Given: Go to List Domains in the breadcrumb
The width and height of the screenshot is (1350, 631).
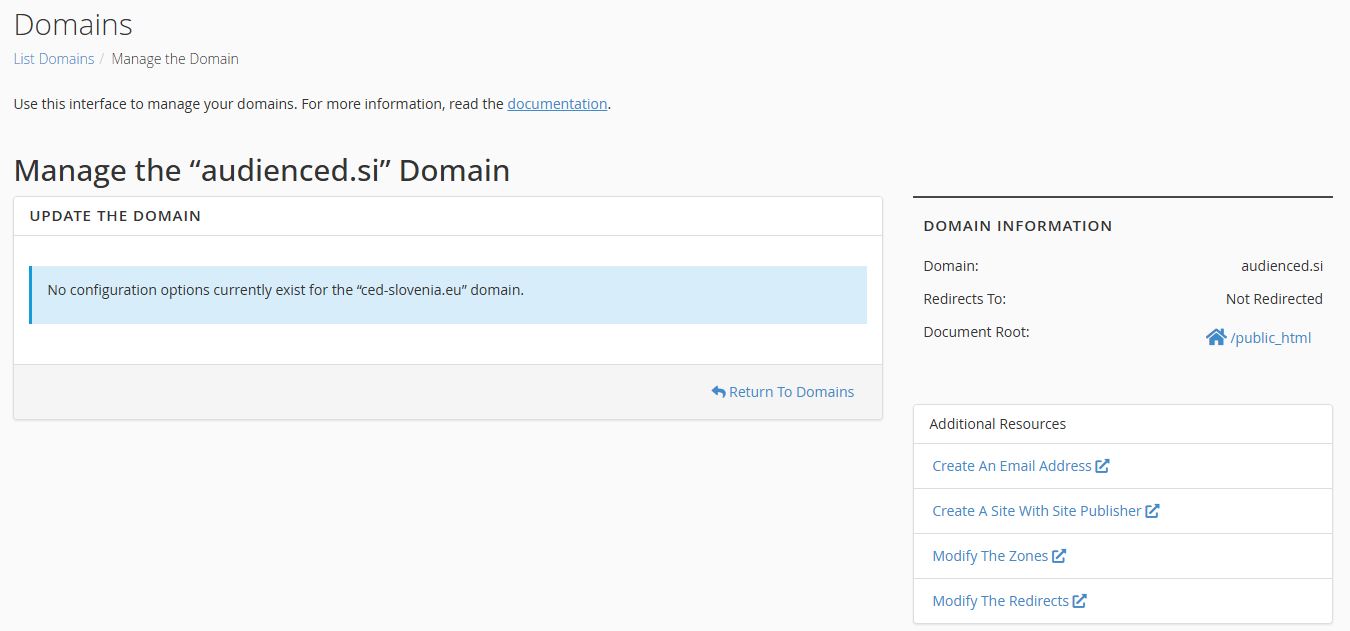Looking at the screenshot, I should pyautogui.click(x=54, y=59).
